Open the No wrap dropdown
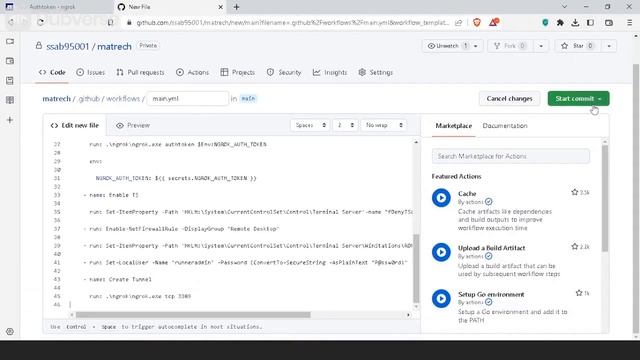The height and width of the screenshot is (360, 640). point(384,125)
